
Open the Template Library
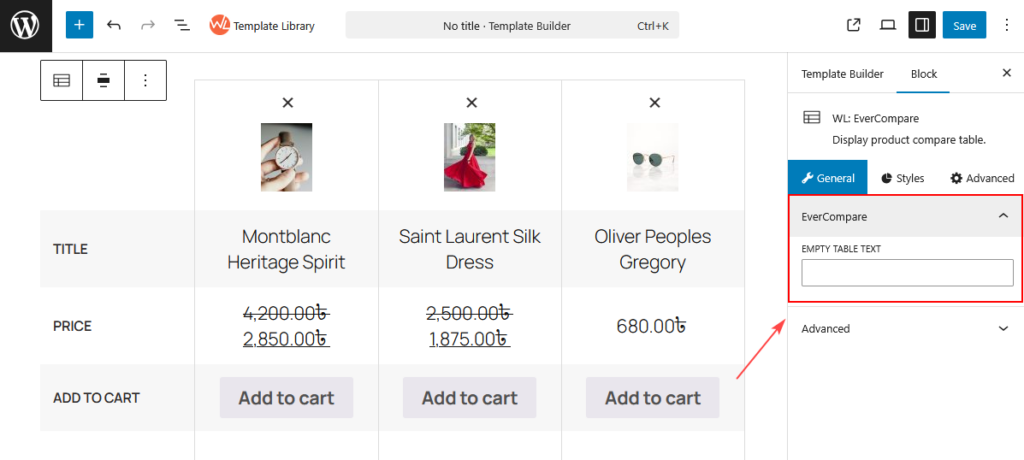pos(262,25)
